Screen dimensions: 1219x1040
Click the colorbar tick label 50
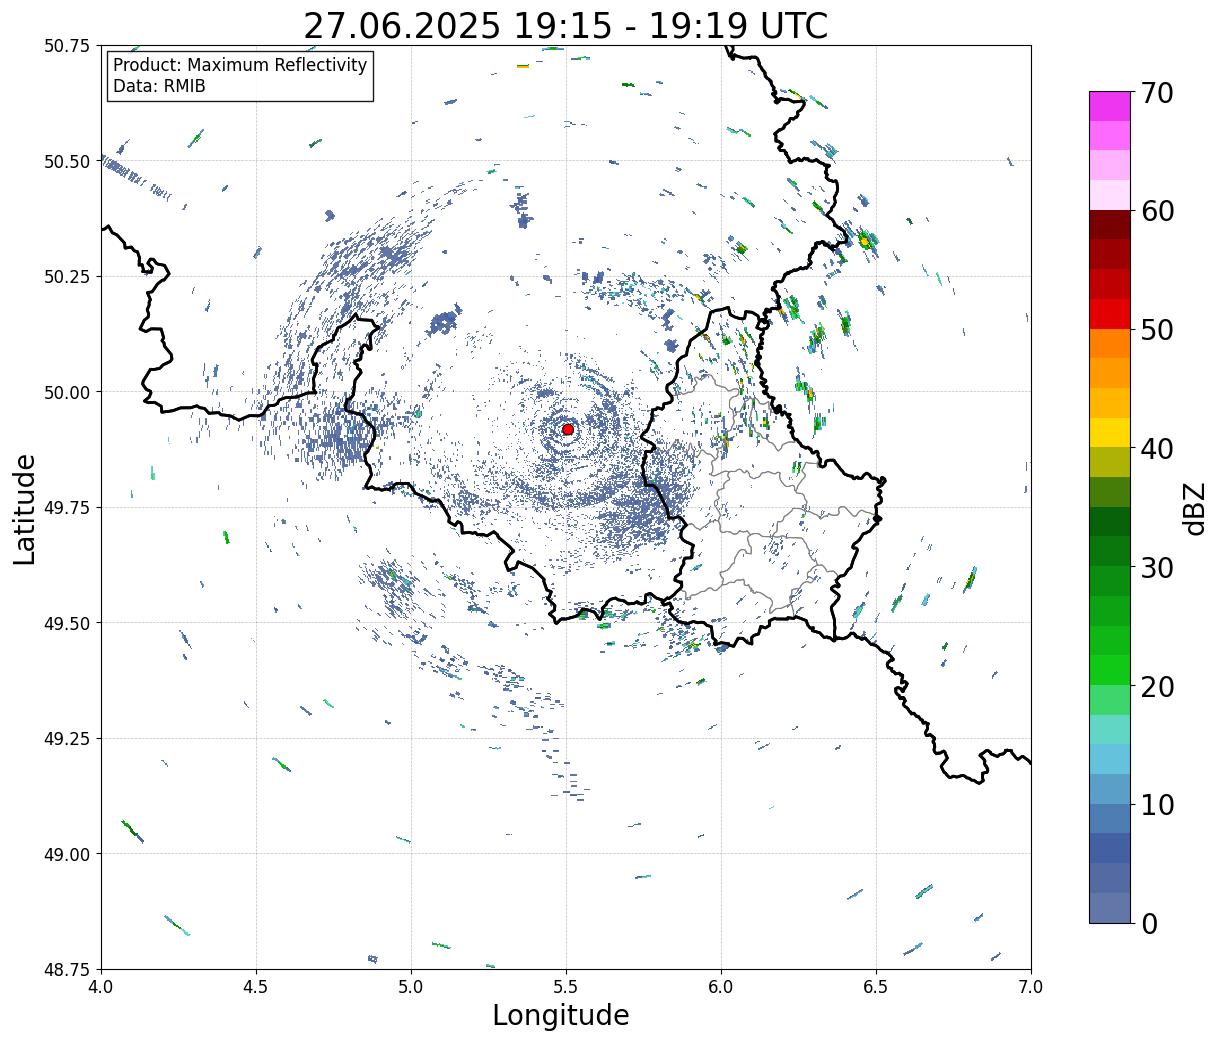1157,330
